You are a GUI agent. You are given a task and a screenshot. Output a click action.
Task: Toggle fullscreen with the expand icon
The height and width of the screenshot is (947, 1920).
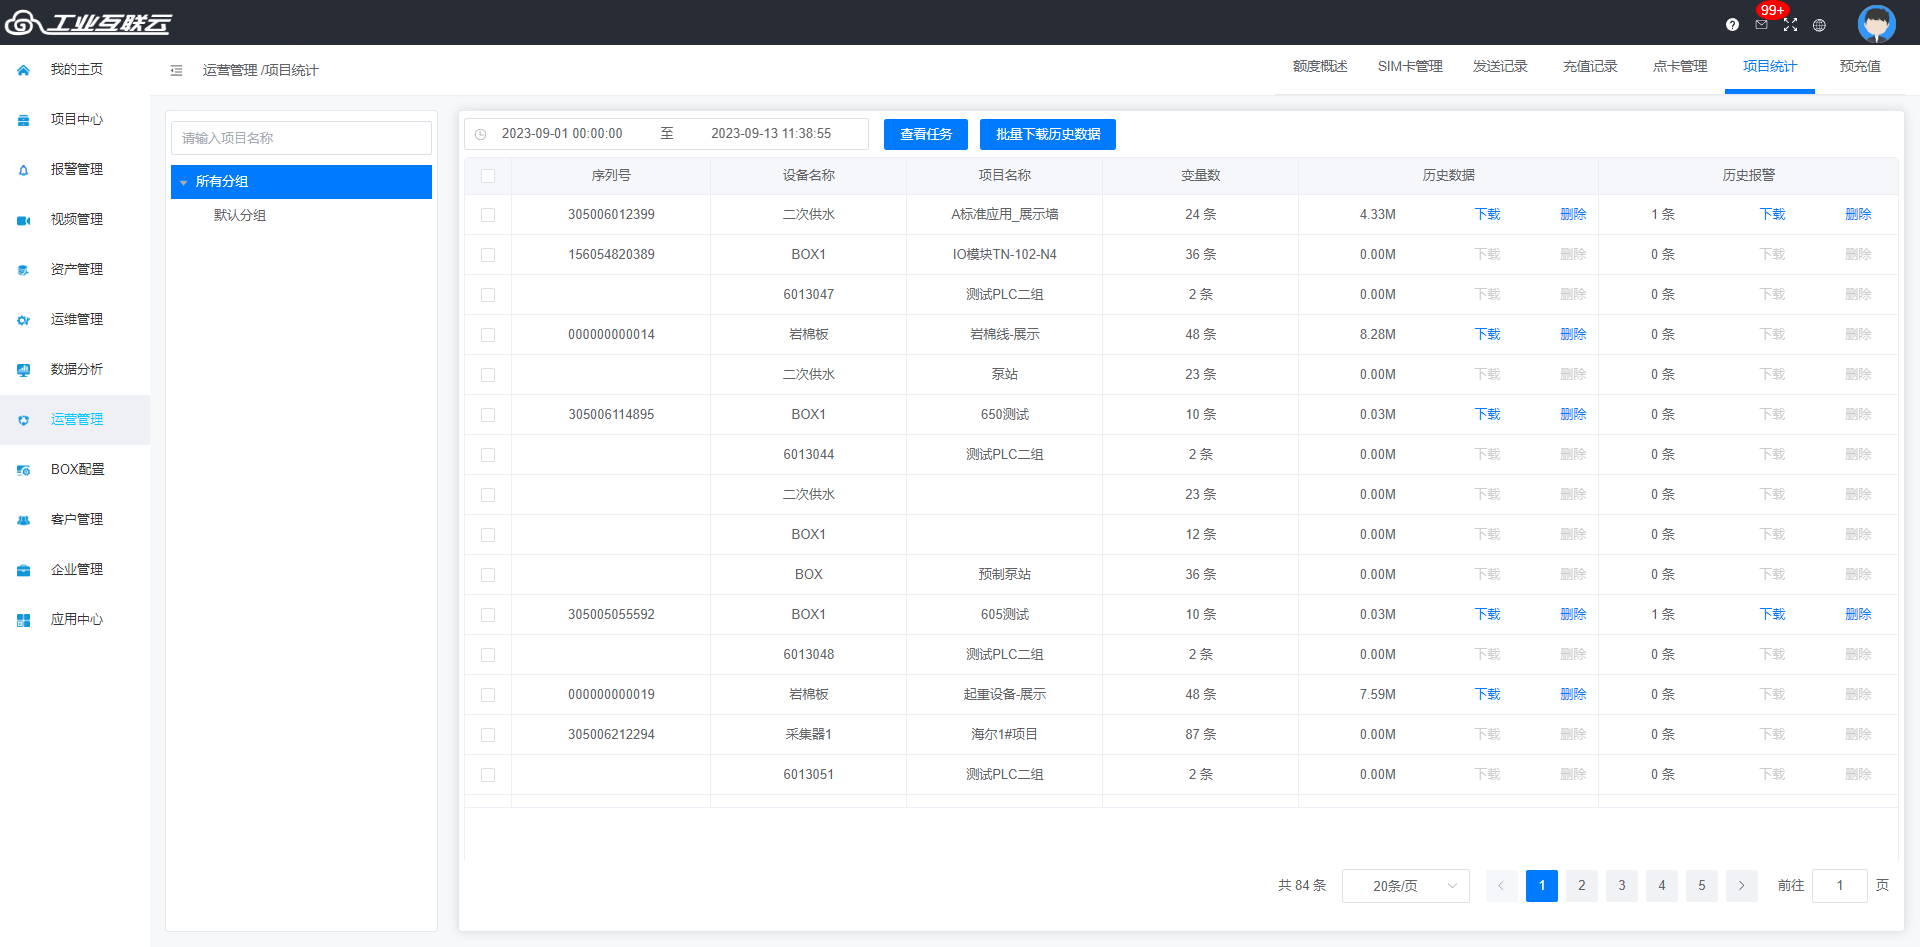coord(1790,25)
